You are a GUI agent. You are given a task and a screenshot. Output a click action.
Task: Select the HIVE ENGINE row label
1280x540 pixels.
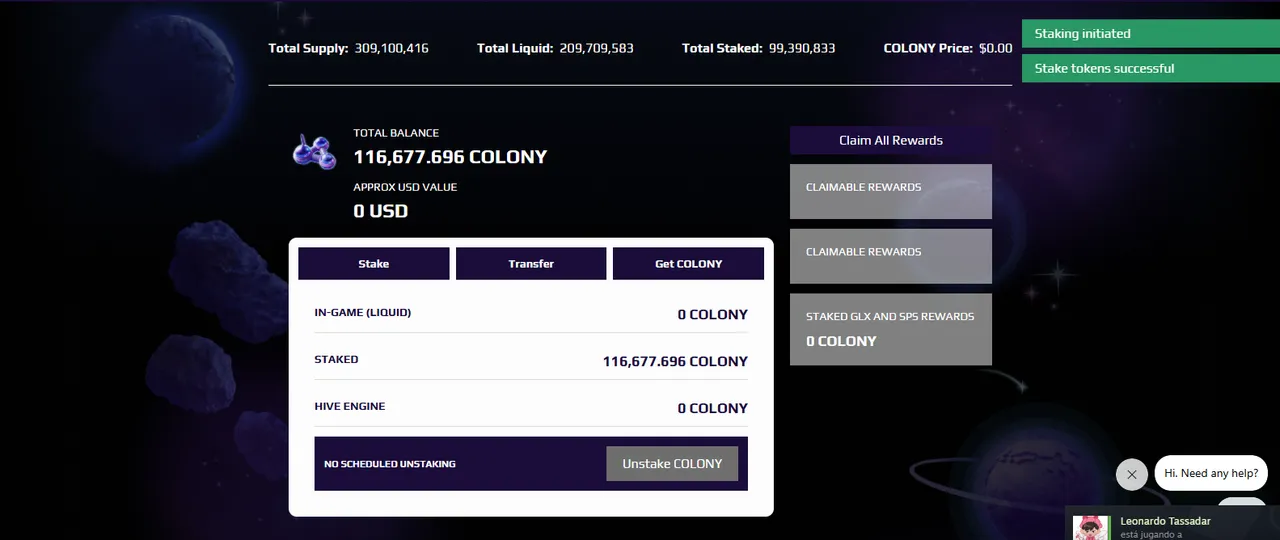[x=350, y=407]
